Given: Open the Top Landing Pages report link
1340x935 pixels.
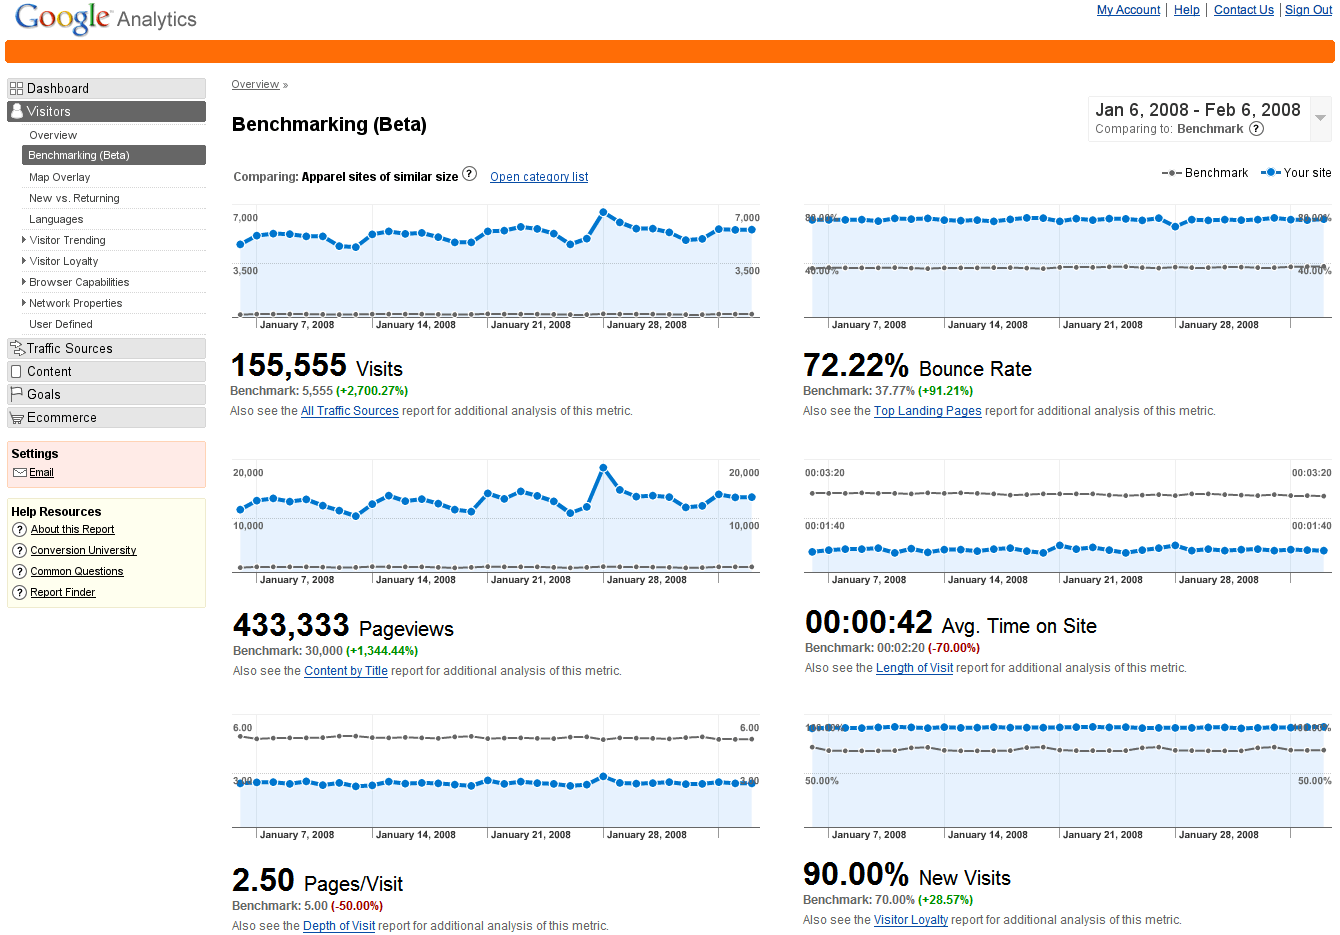Looking at the screenshot, I should pos(928,411).
